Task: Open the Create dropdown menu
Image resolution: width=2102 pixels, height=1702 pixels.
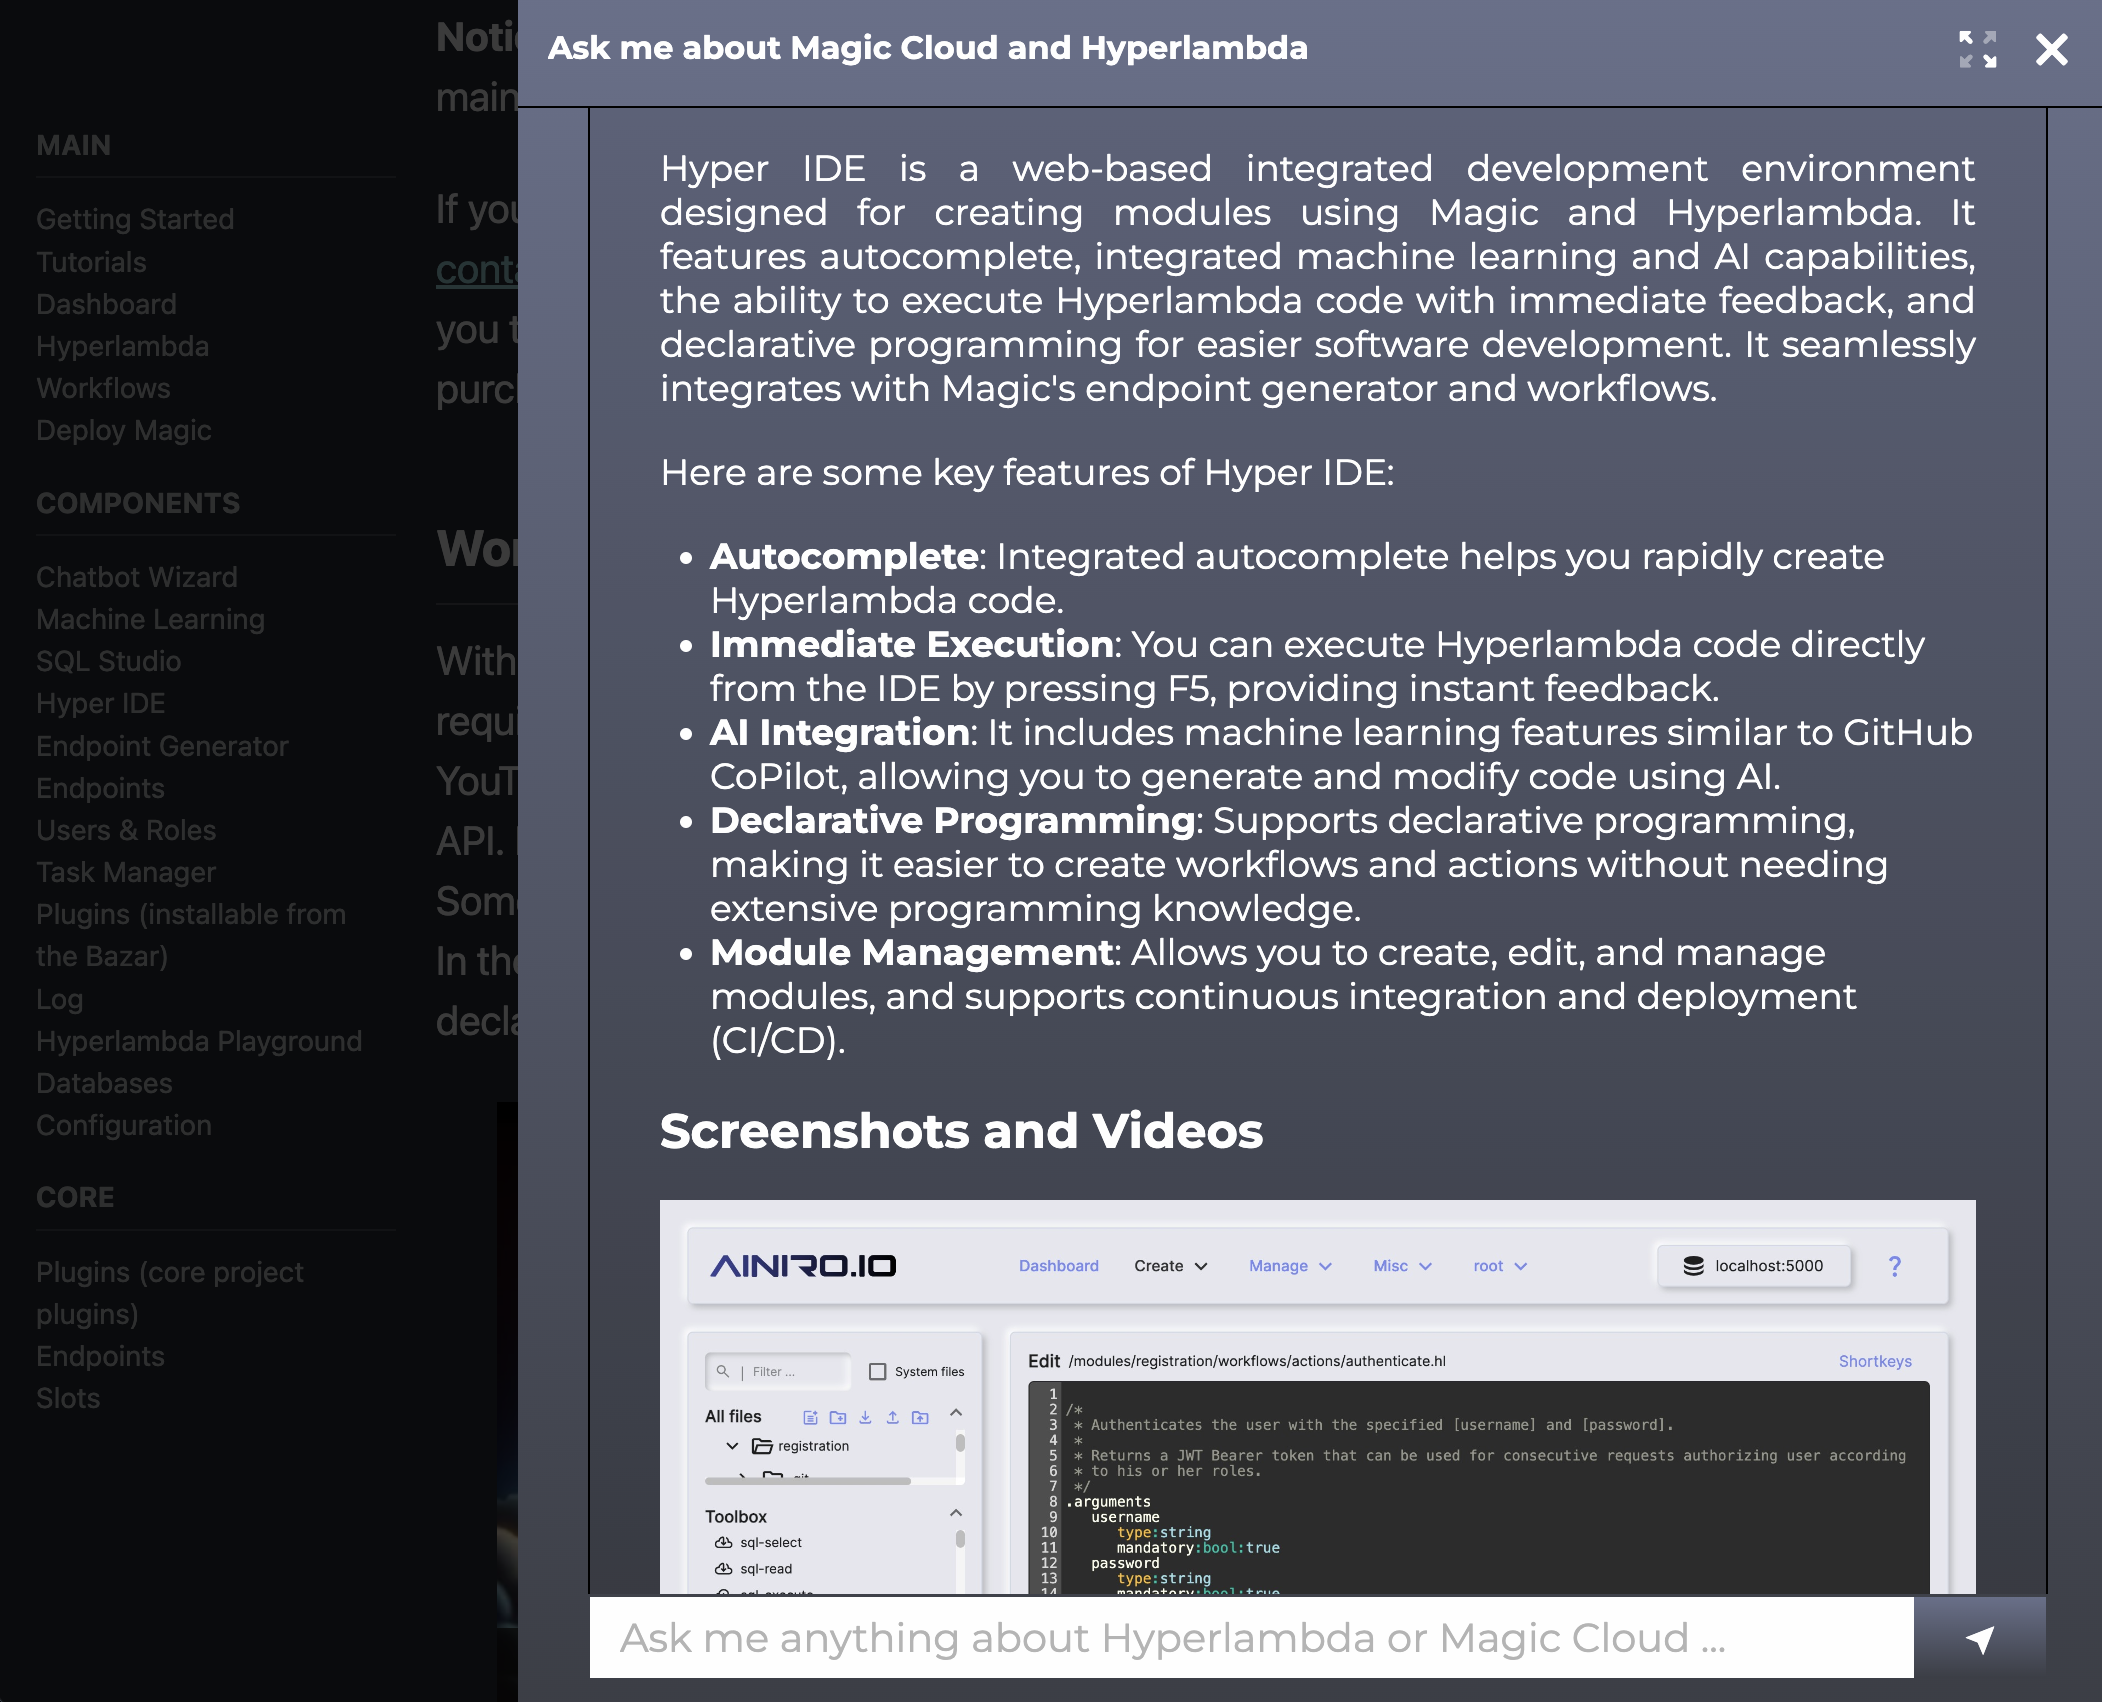Action: pos(1170,1266)
